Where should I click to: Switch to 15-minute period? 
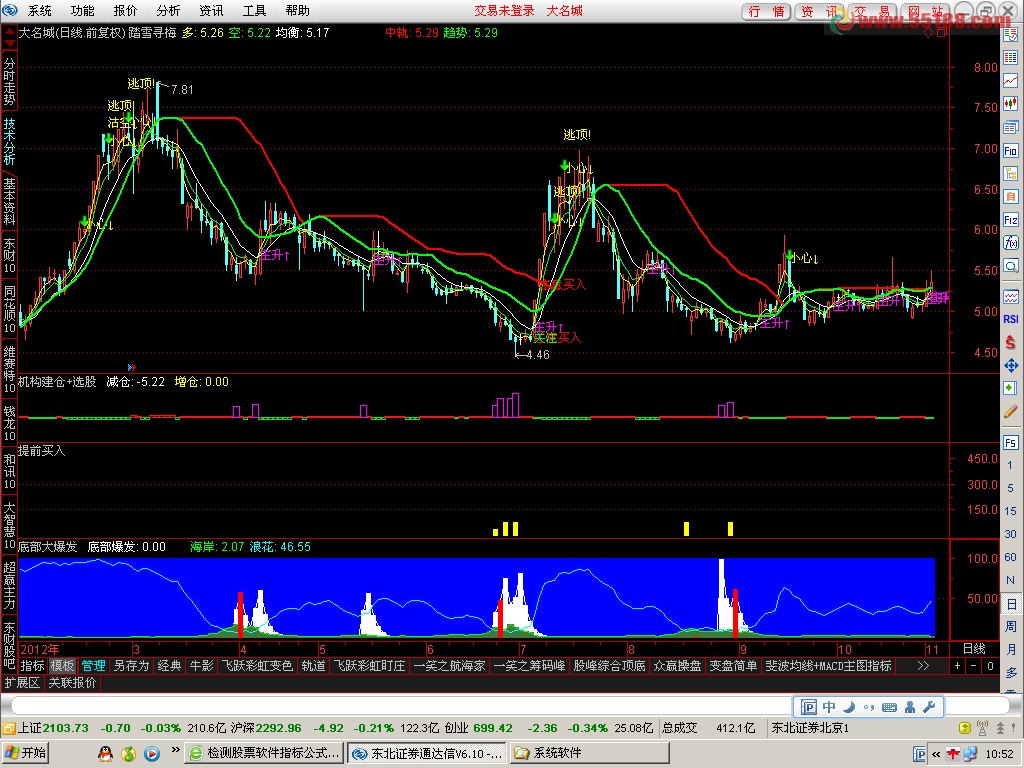click(x=1010, y=511)
